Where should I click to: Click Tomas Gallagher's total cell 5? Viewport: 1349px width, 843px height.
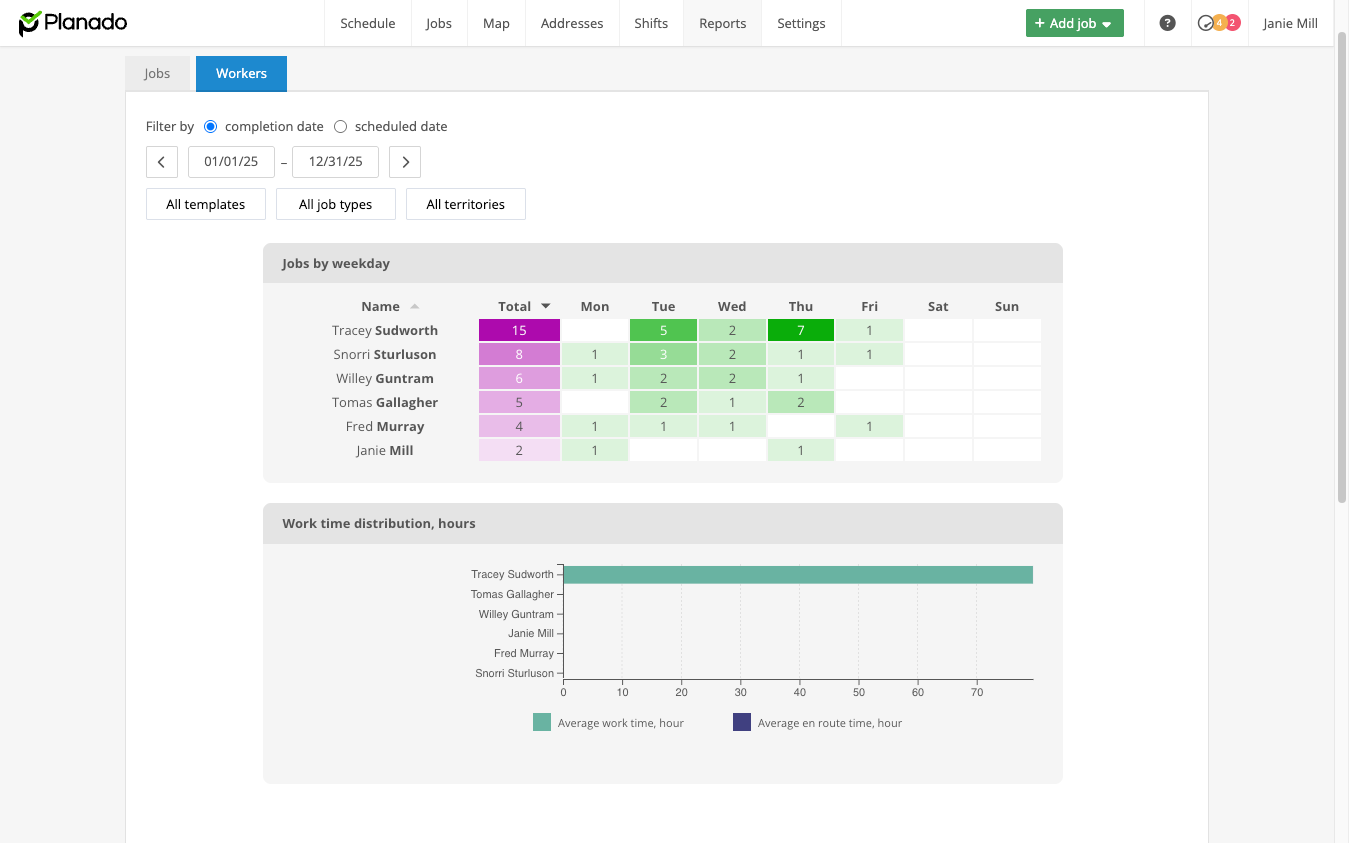click(519, 403)
